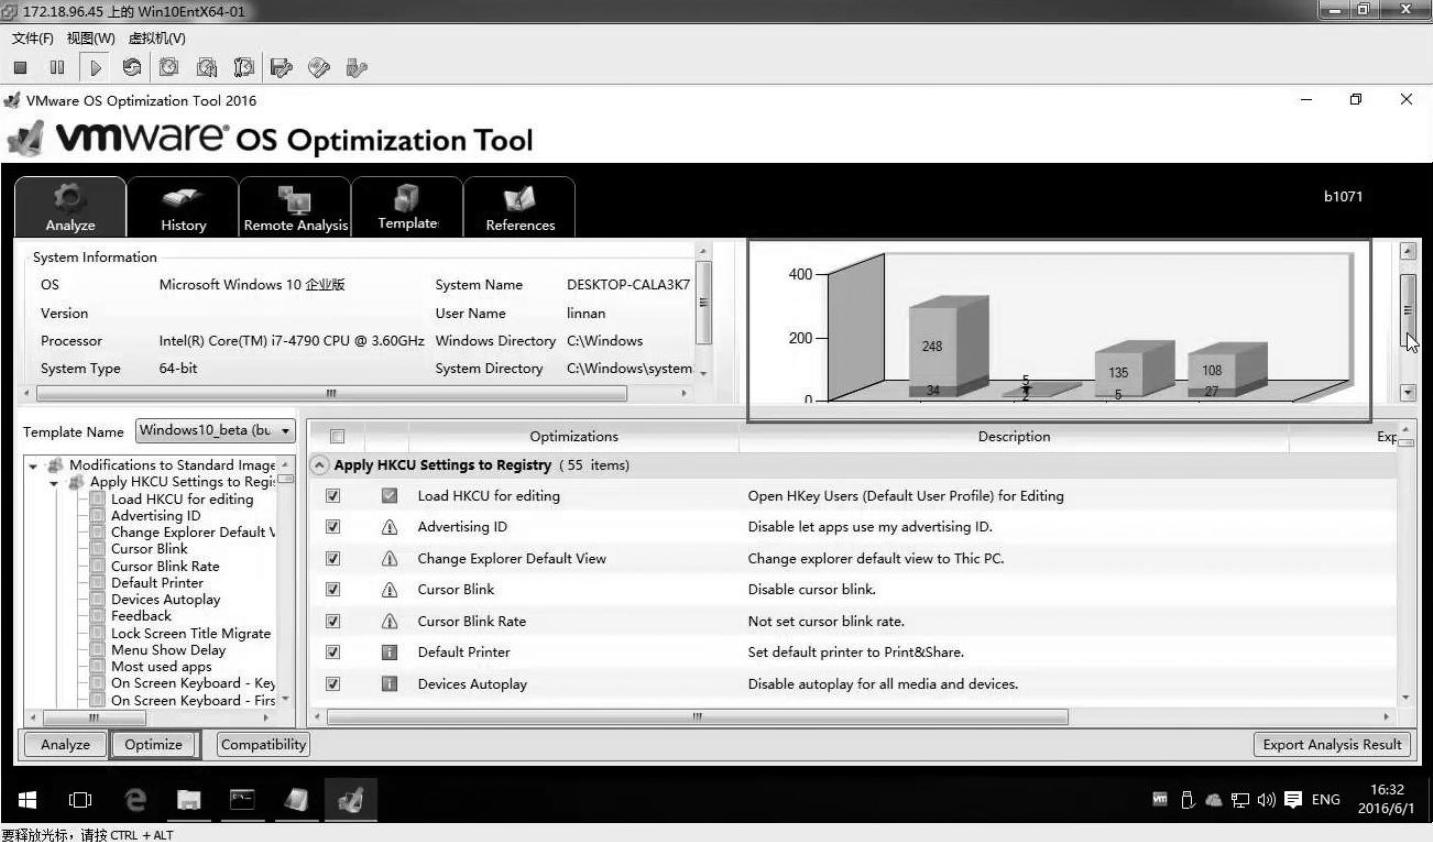Screen dimensions: 1433x842
Task: Toggle the select-all checkbox in the Optimizations header
Action: 337,437
